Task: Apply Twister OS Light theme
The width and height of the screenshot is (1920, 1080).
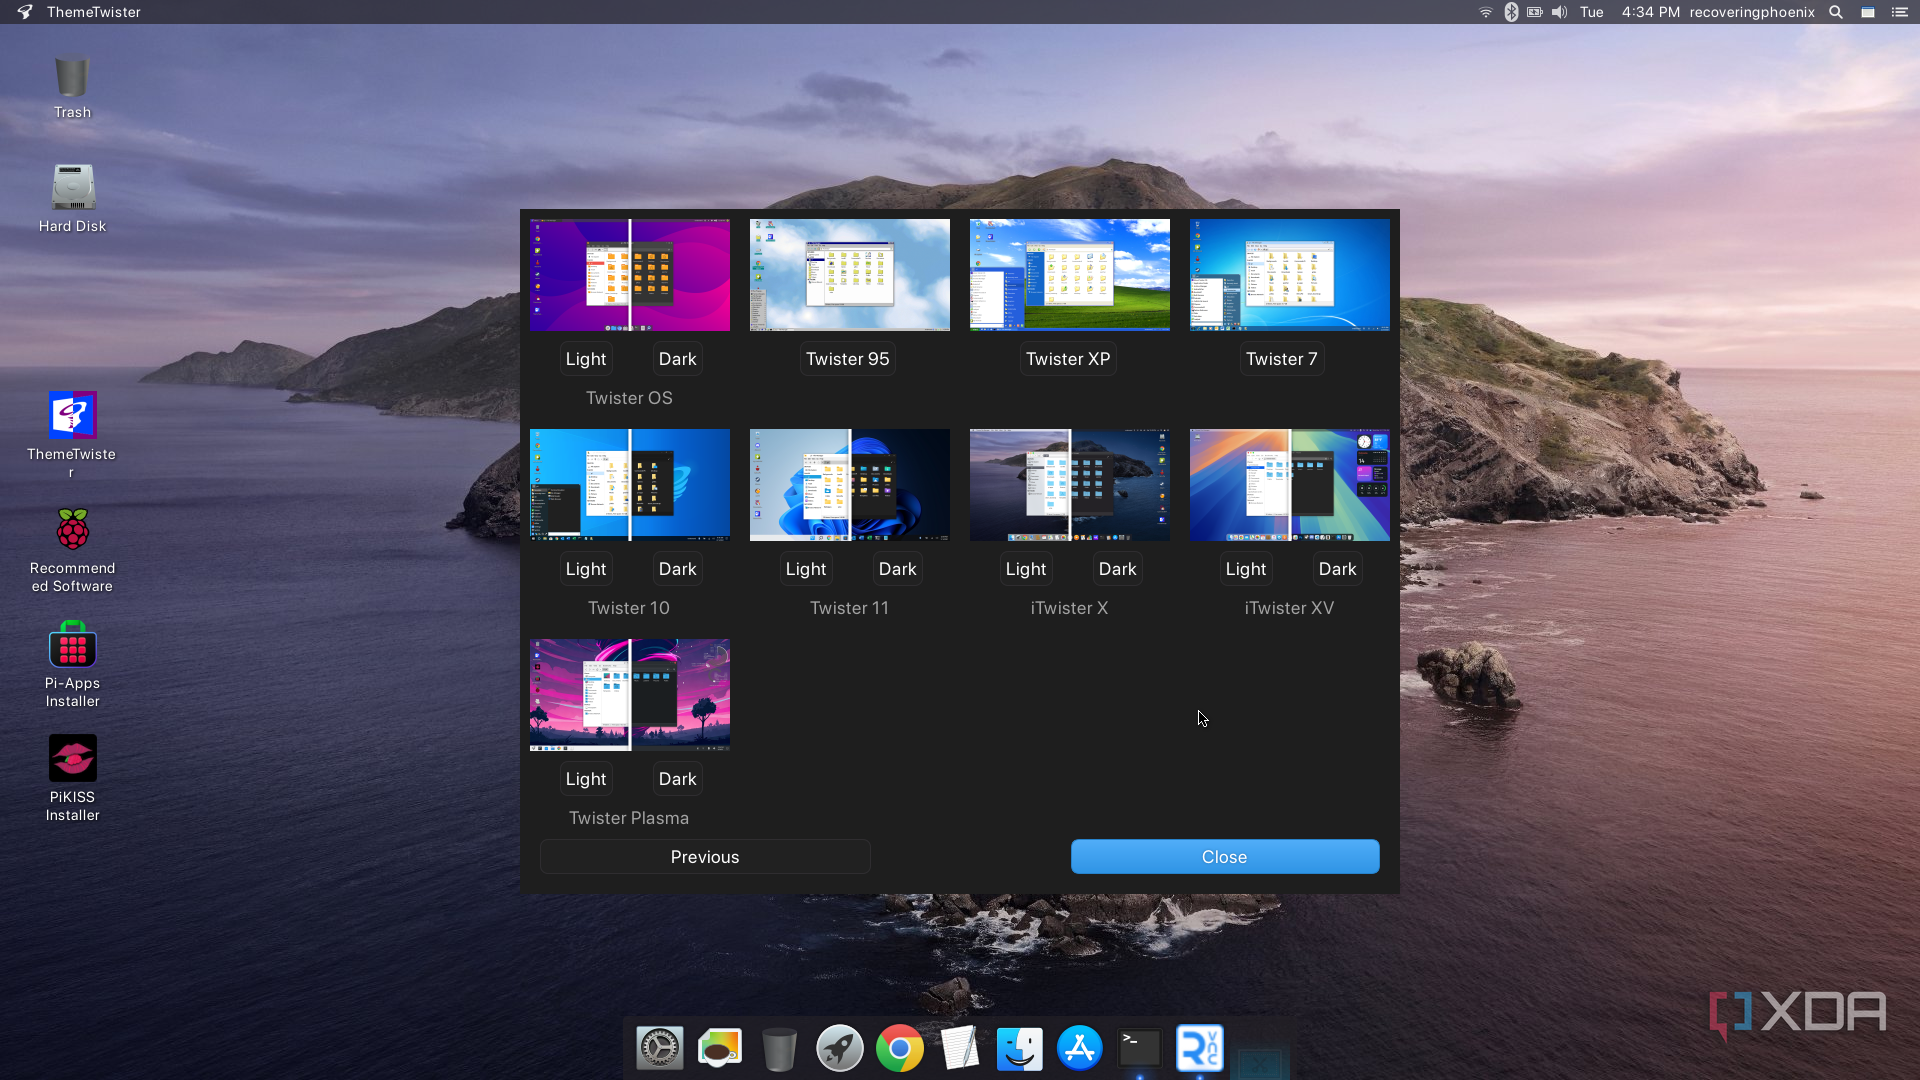Action: [x=586, y=359]
